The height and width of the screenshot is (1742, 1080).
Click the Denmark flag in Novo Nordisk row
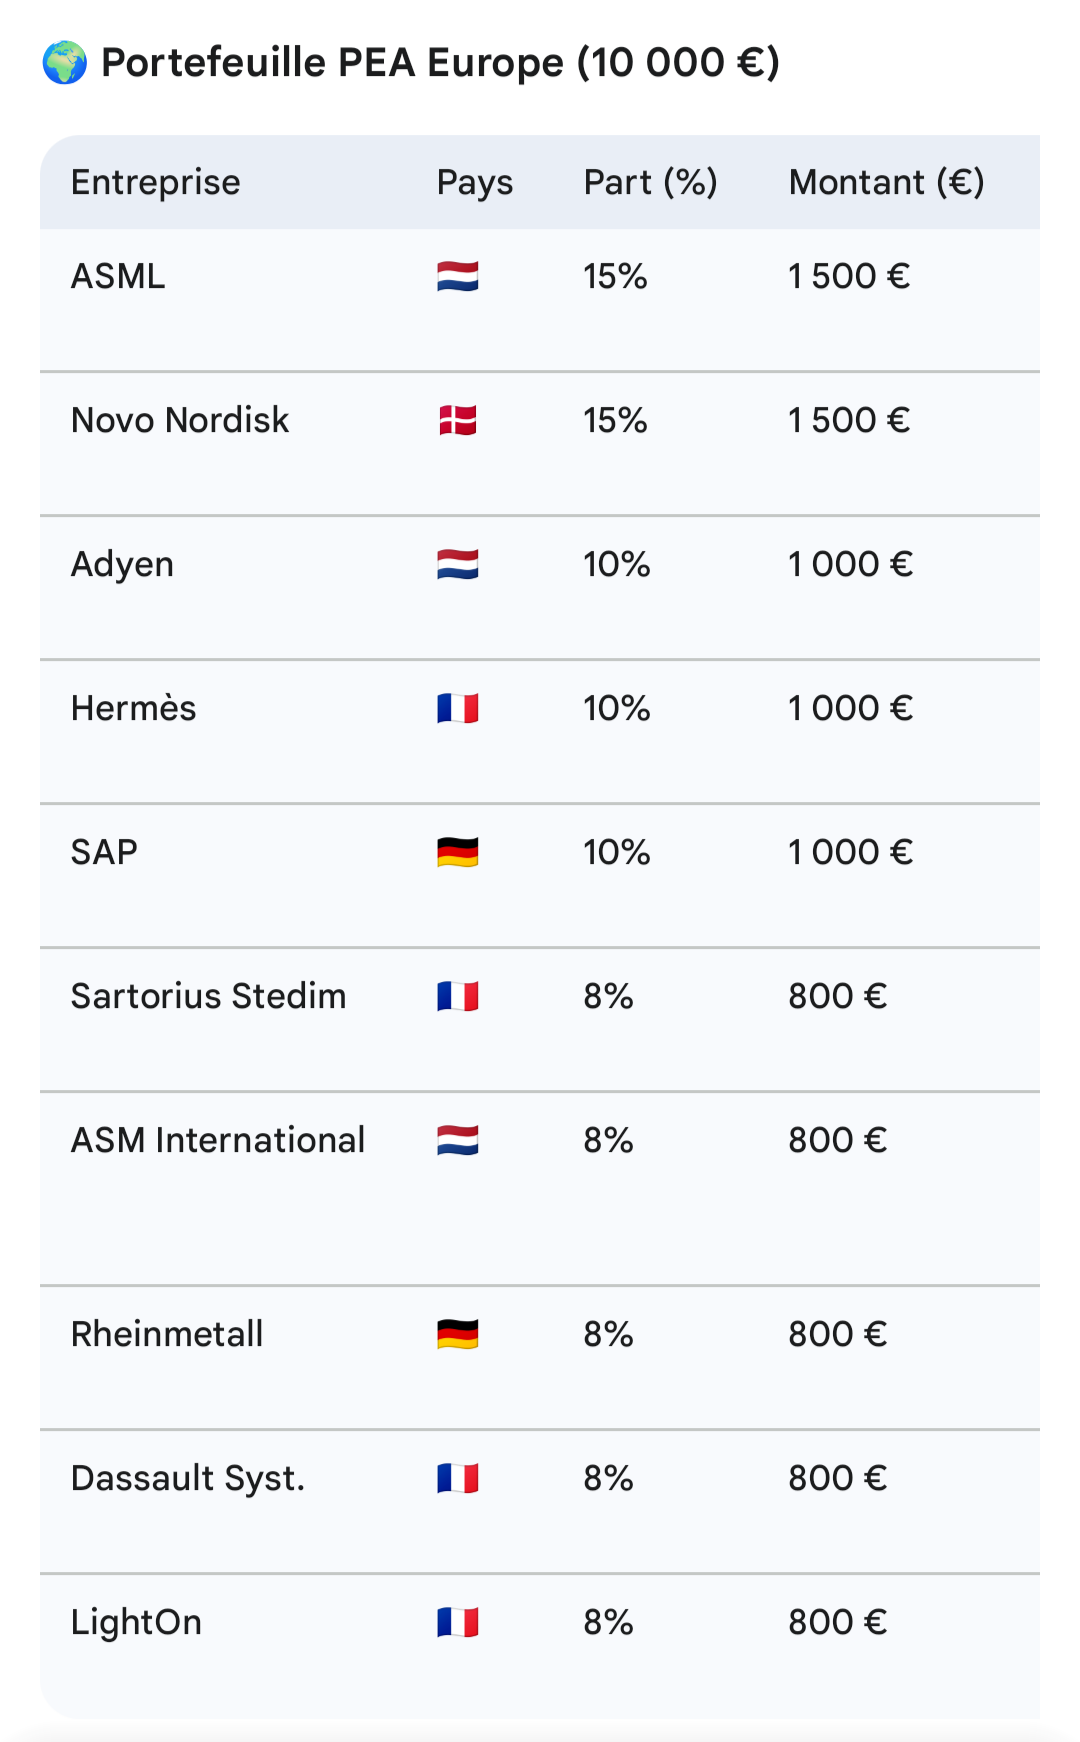[458, 420]
